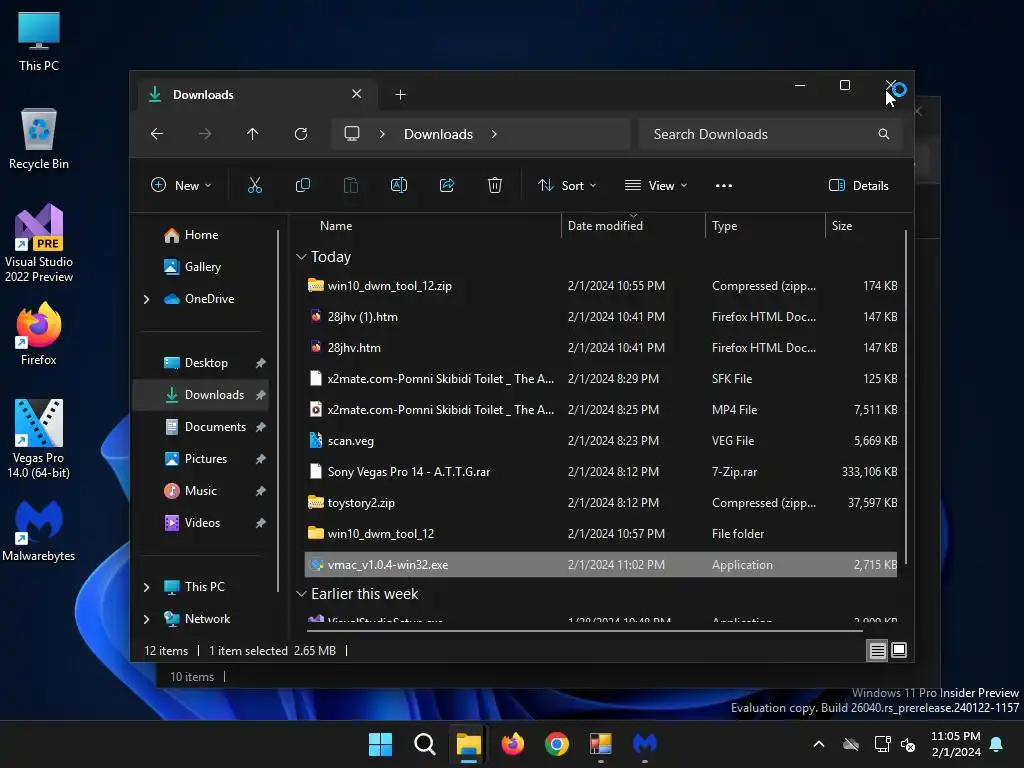Viewport: 1024px width, 768px height.
Task: Click the Search Downloads field
Action: tap(771, 134)
